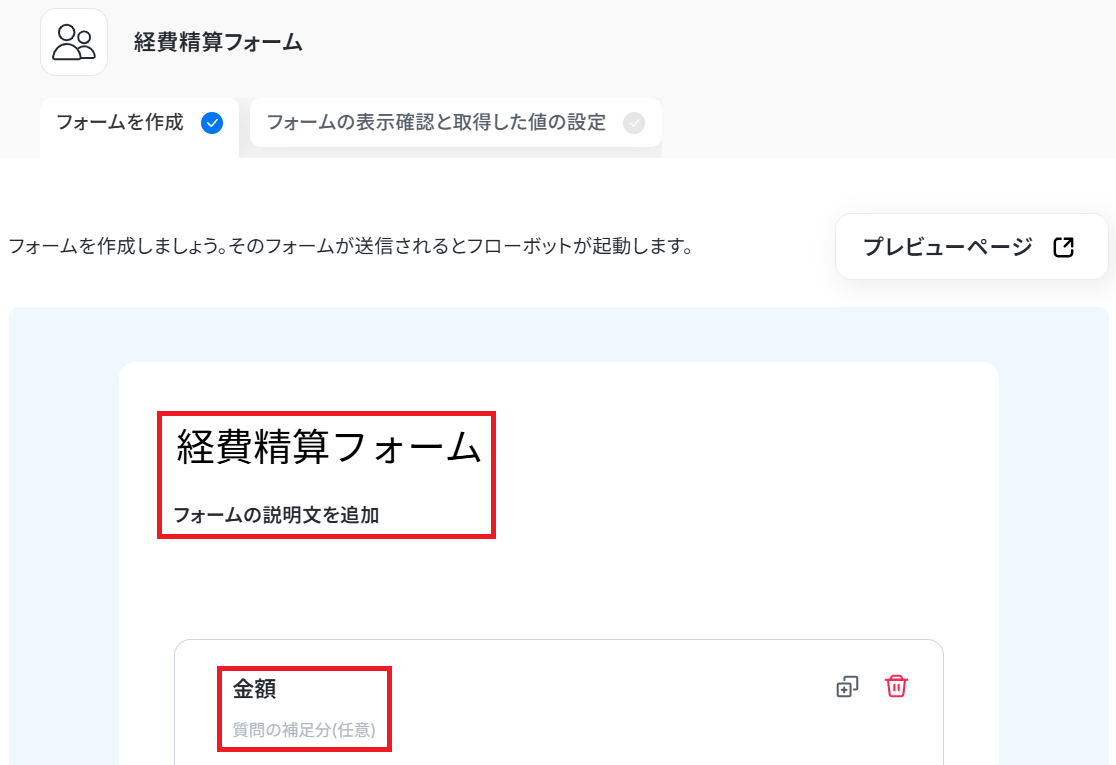The height and width of the screenshot is (765, 1116).
Task: Edit the large 経費精算フォーム form title
Action: pyautogui.click(x=329, y=447)
